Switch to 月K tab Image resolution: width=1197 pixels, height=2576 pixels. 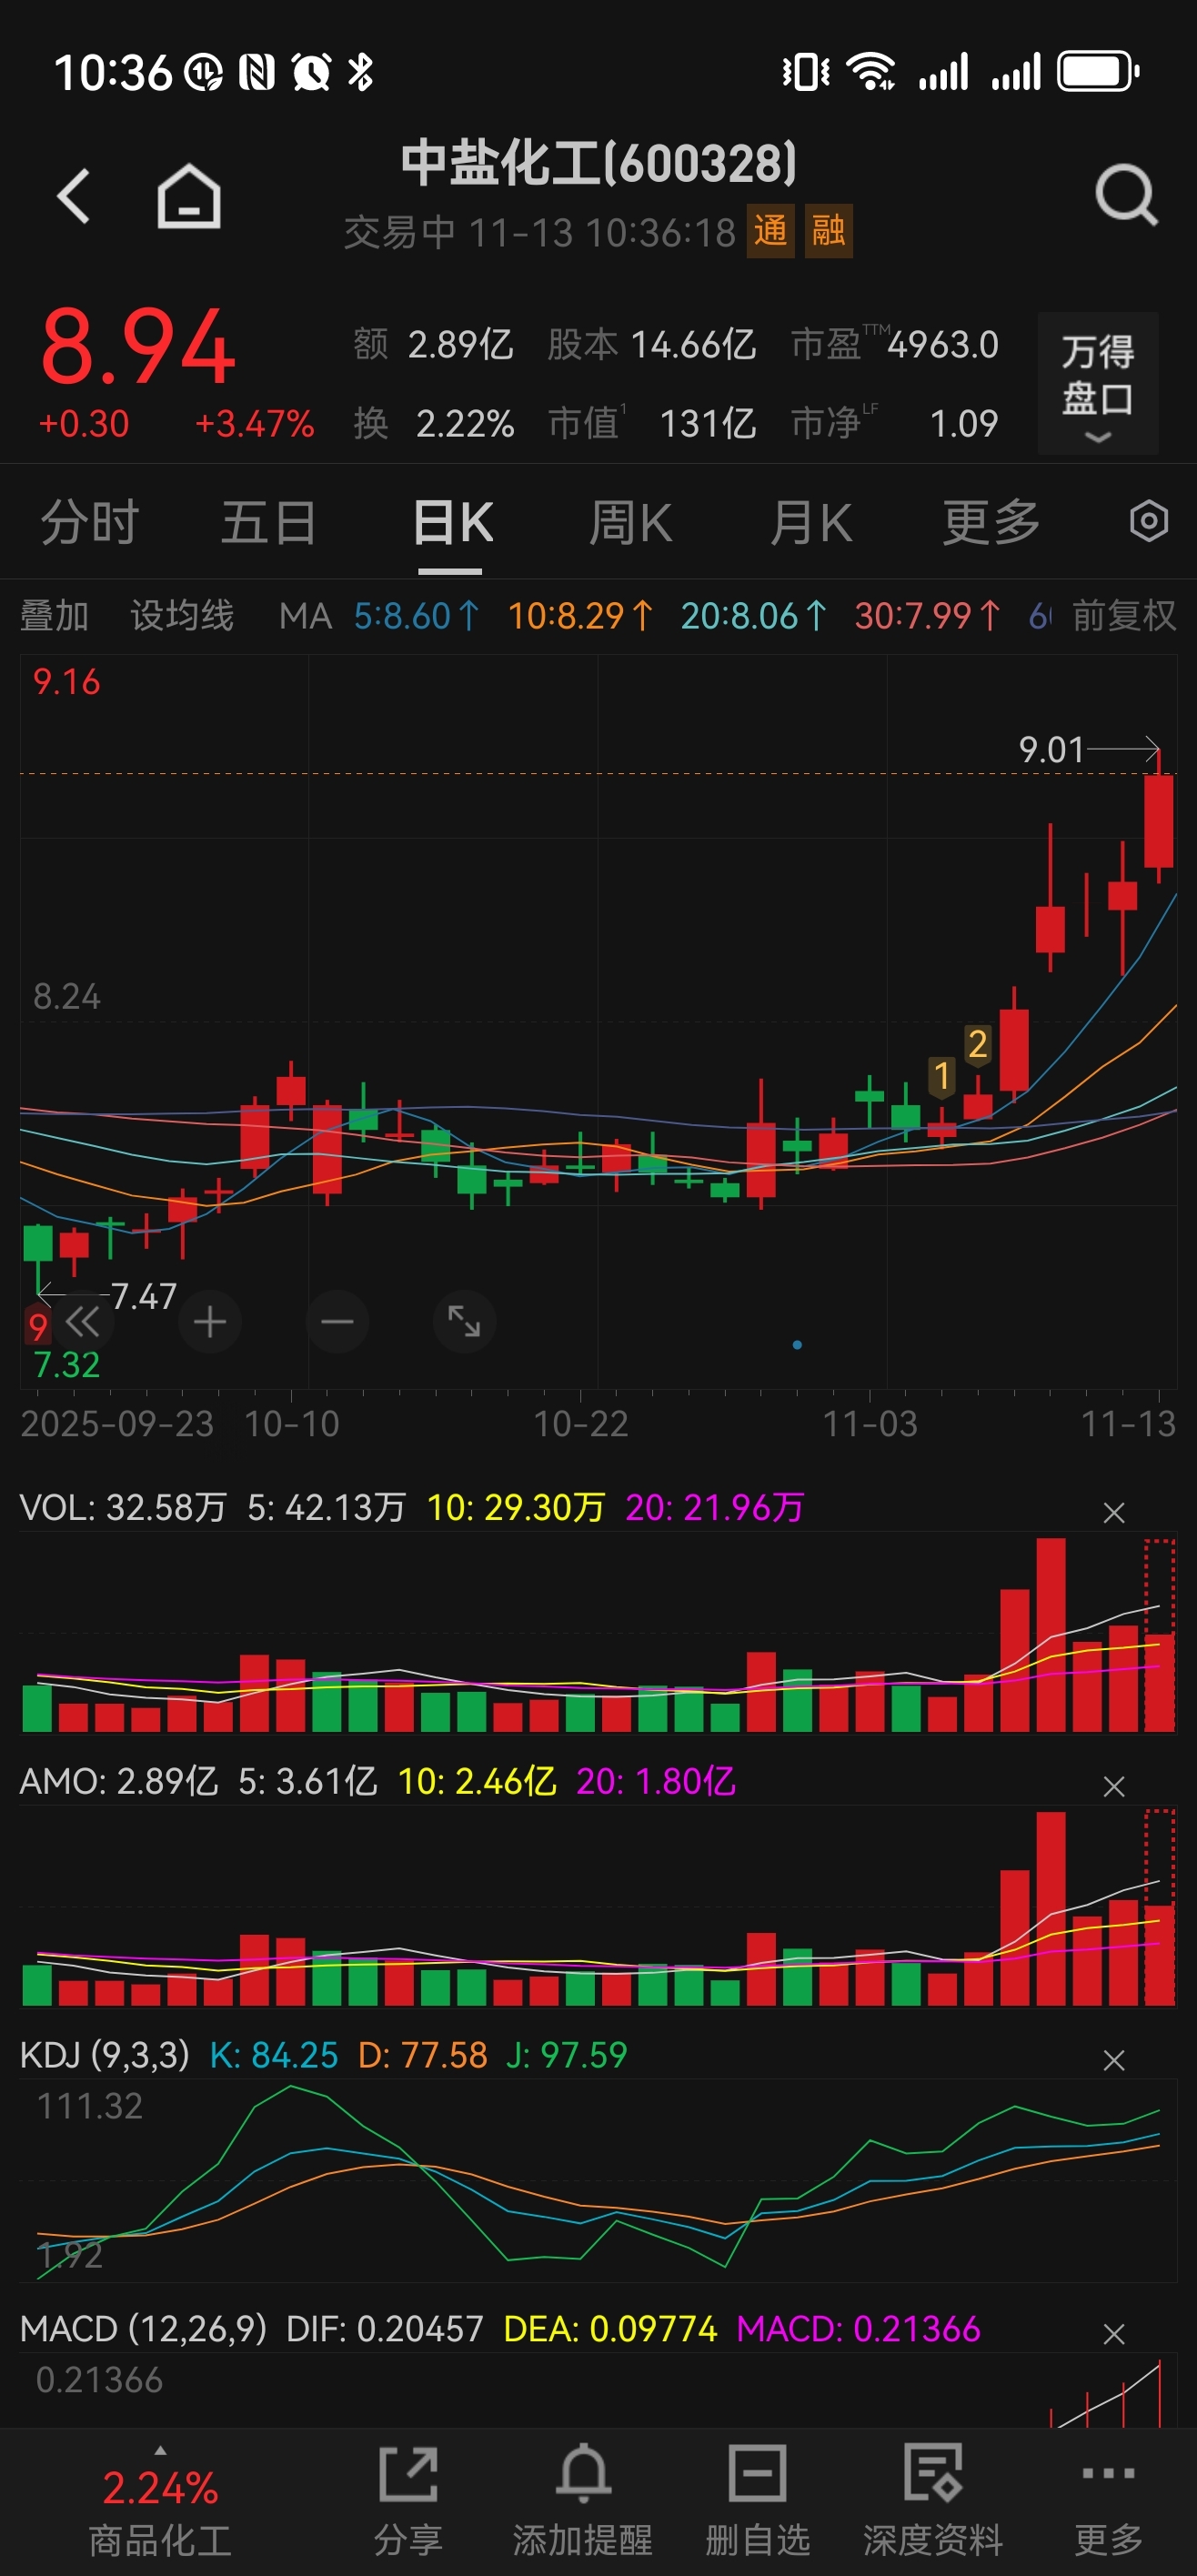(811, 523)
